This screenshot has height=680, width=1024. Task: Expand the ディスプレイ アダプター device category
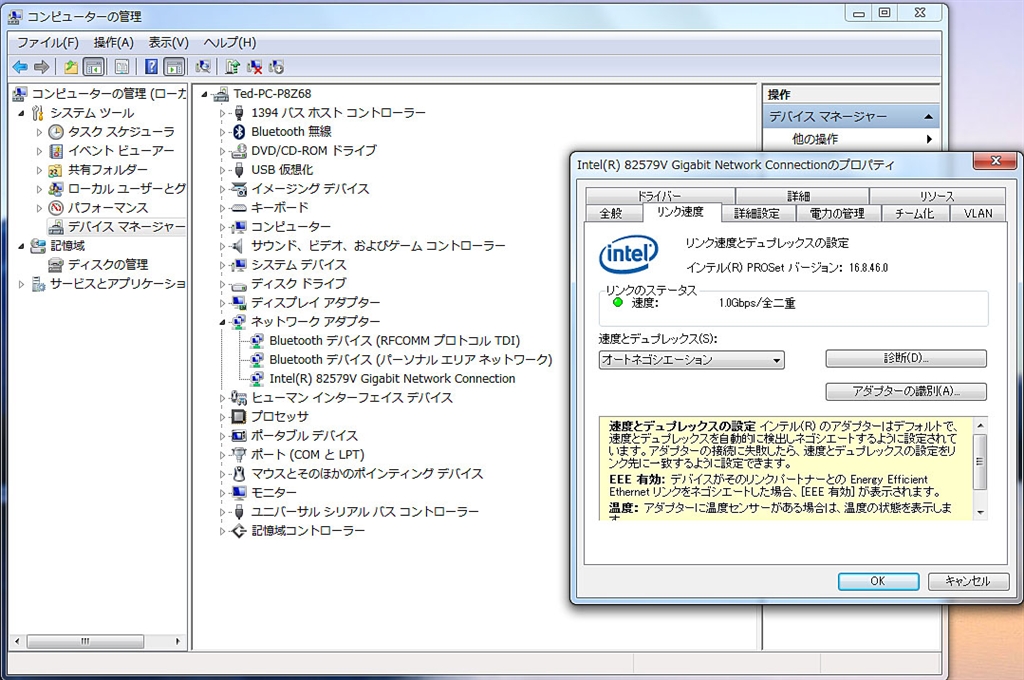pos(222,303)
